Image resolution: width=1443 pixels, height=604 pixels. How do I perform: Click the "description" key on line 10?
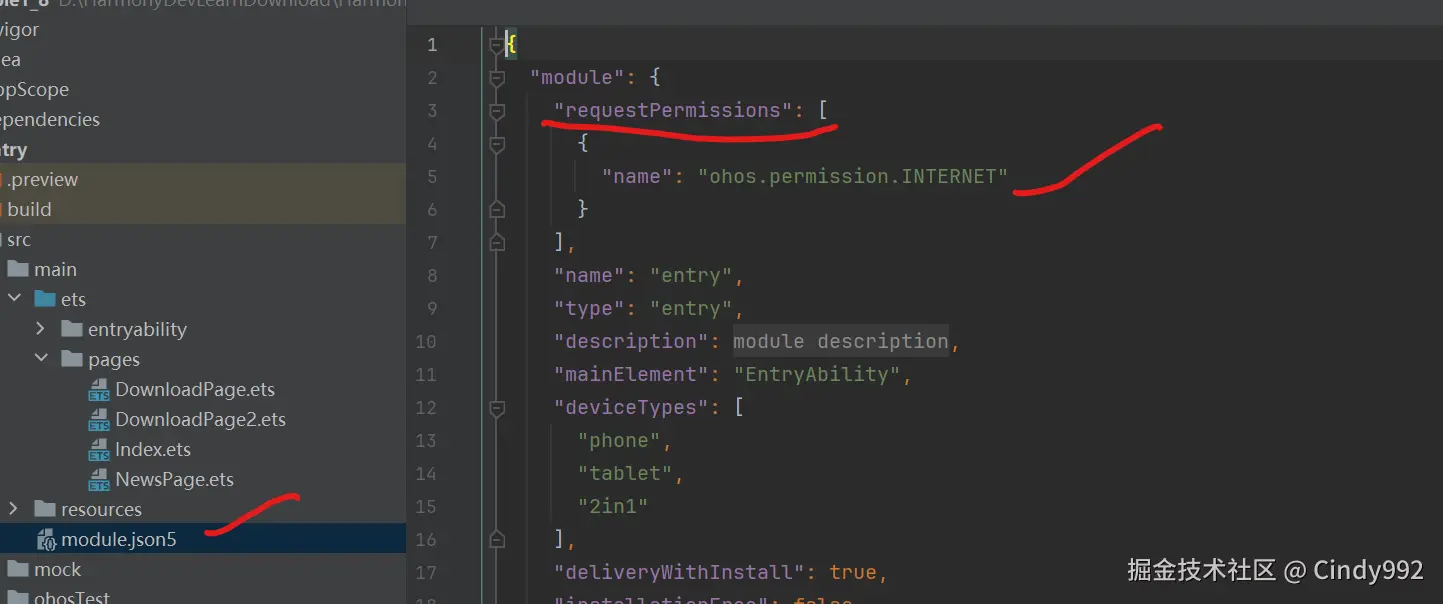(632, 342)
